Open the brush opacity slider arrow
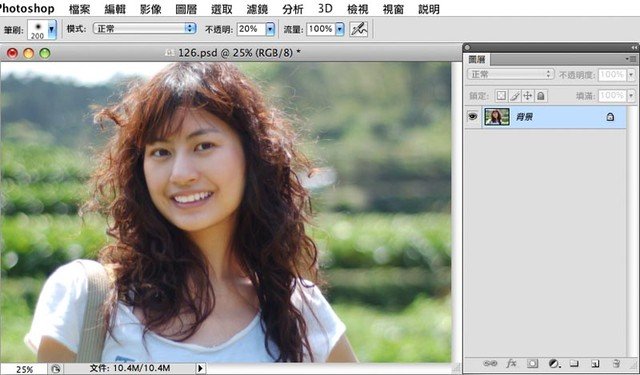Image resolution: width=640 pixels, height=375 pixels. click(270, 29)
